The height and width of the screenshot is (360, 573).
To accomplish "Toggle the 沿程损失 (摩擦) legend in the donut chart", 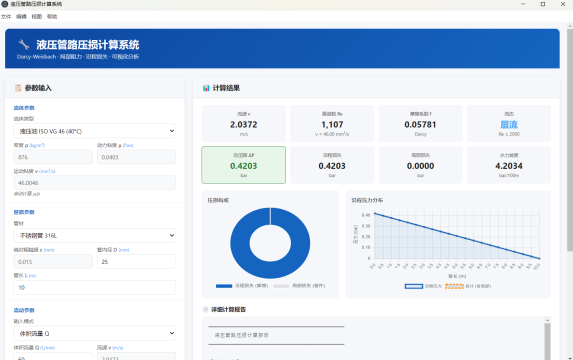I will click(242, 286).
